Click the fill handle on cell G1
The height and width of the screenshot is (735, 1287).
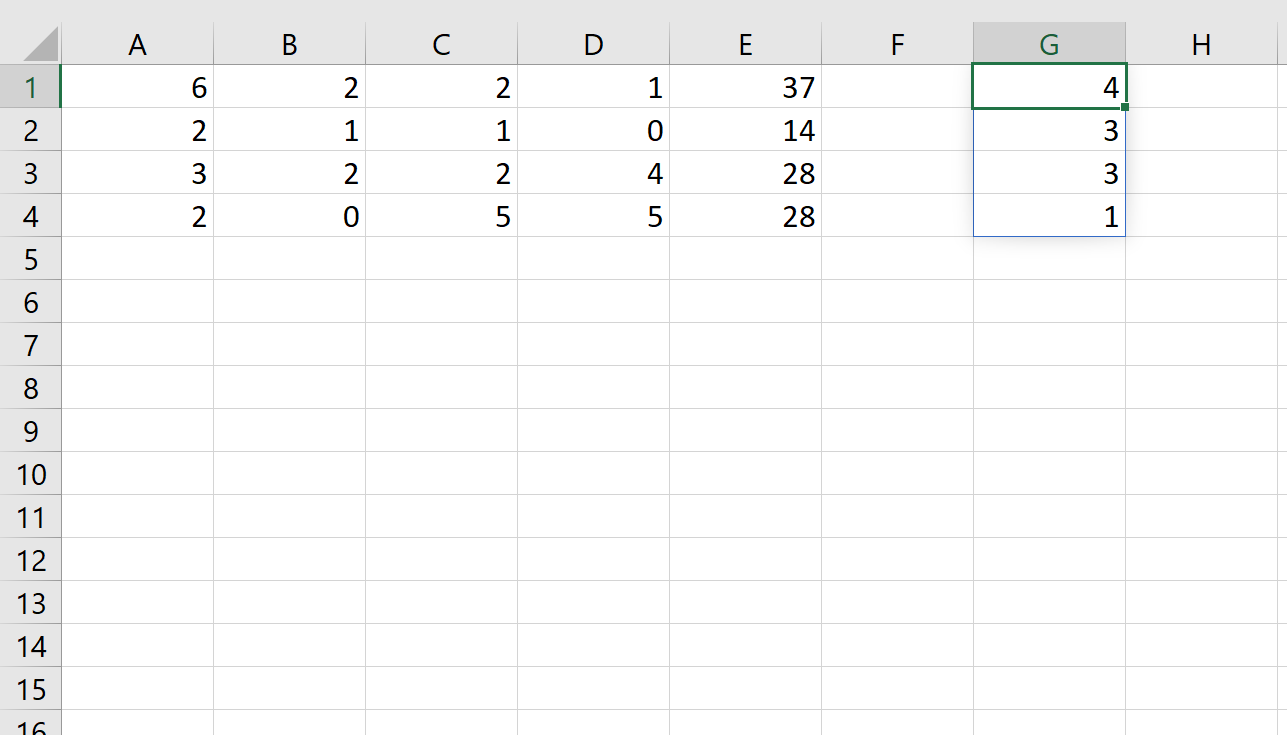1125,107
